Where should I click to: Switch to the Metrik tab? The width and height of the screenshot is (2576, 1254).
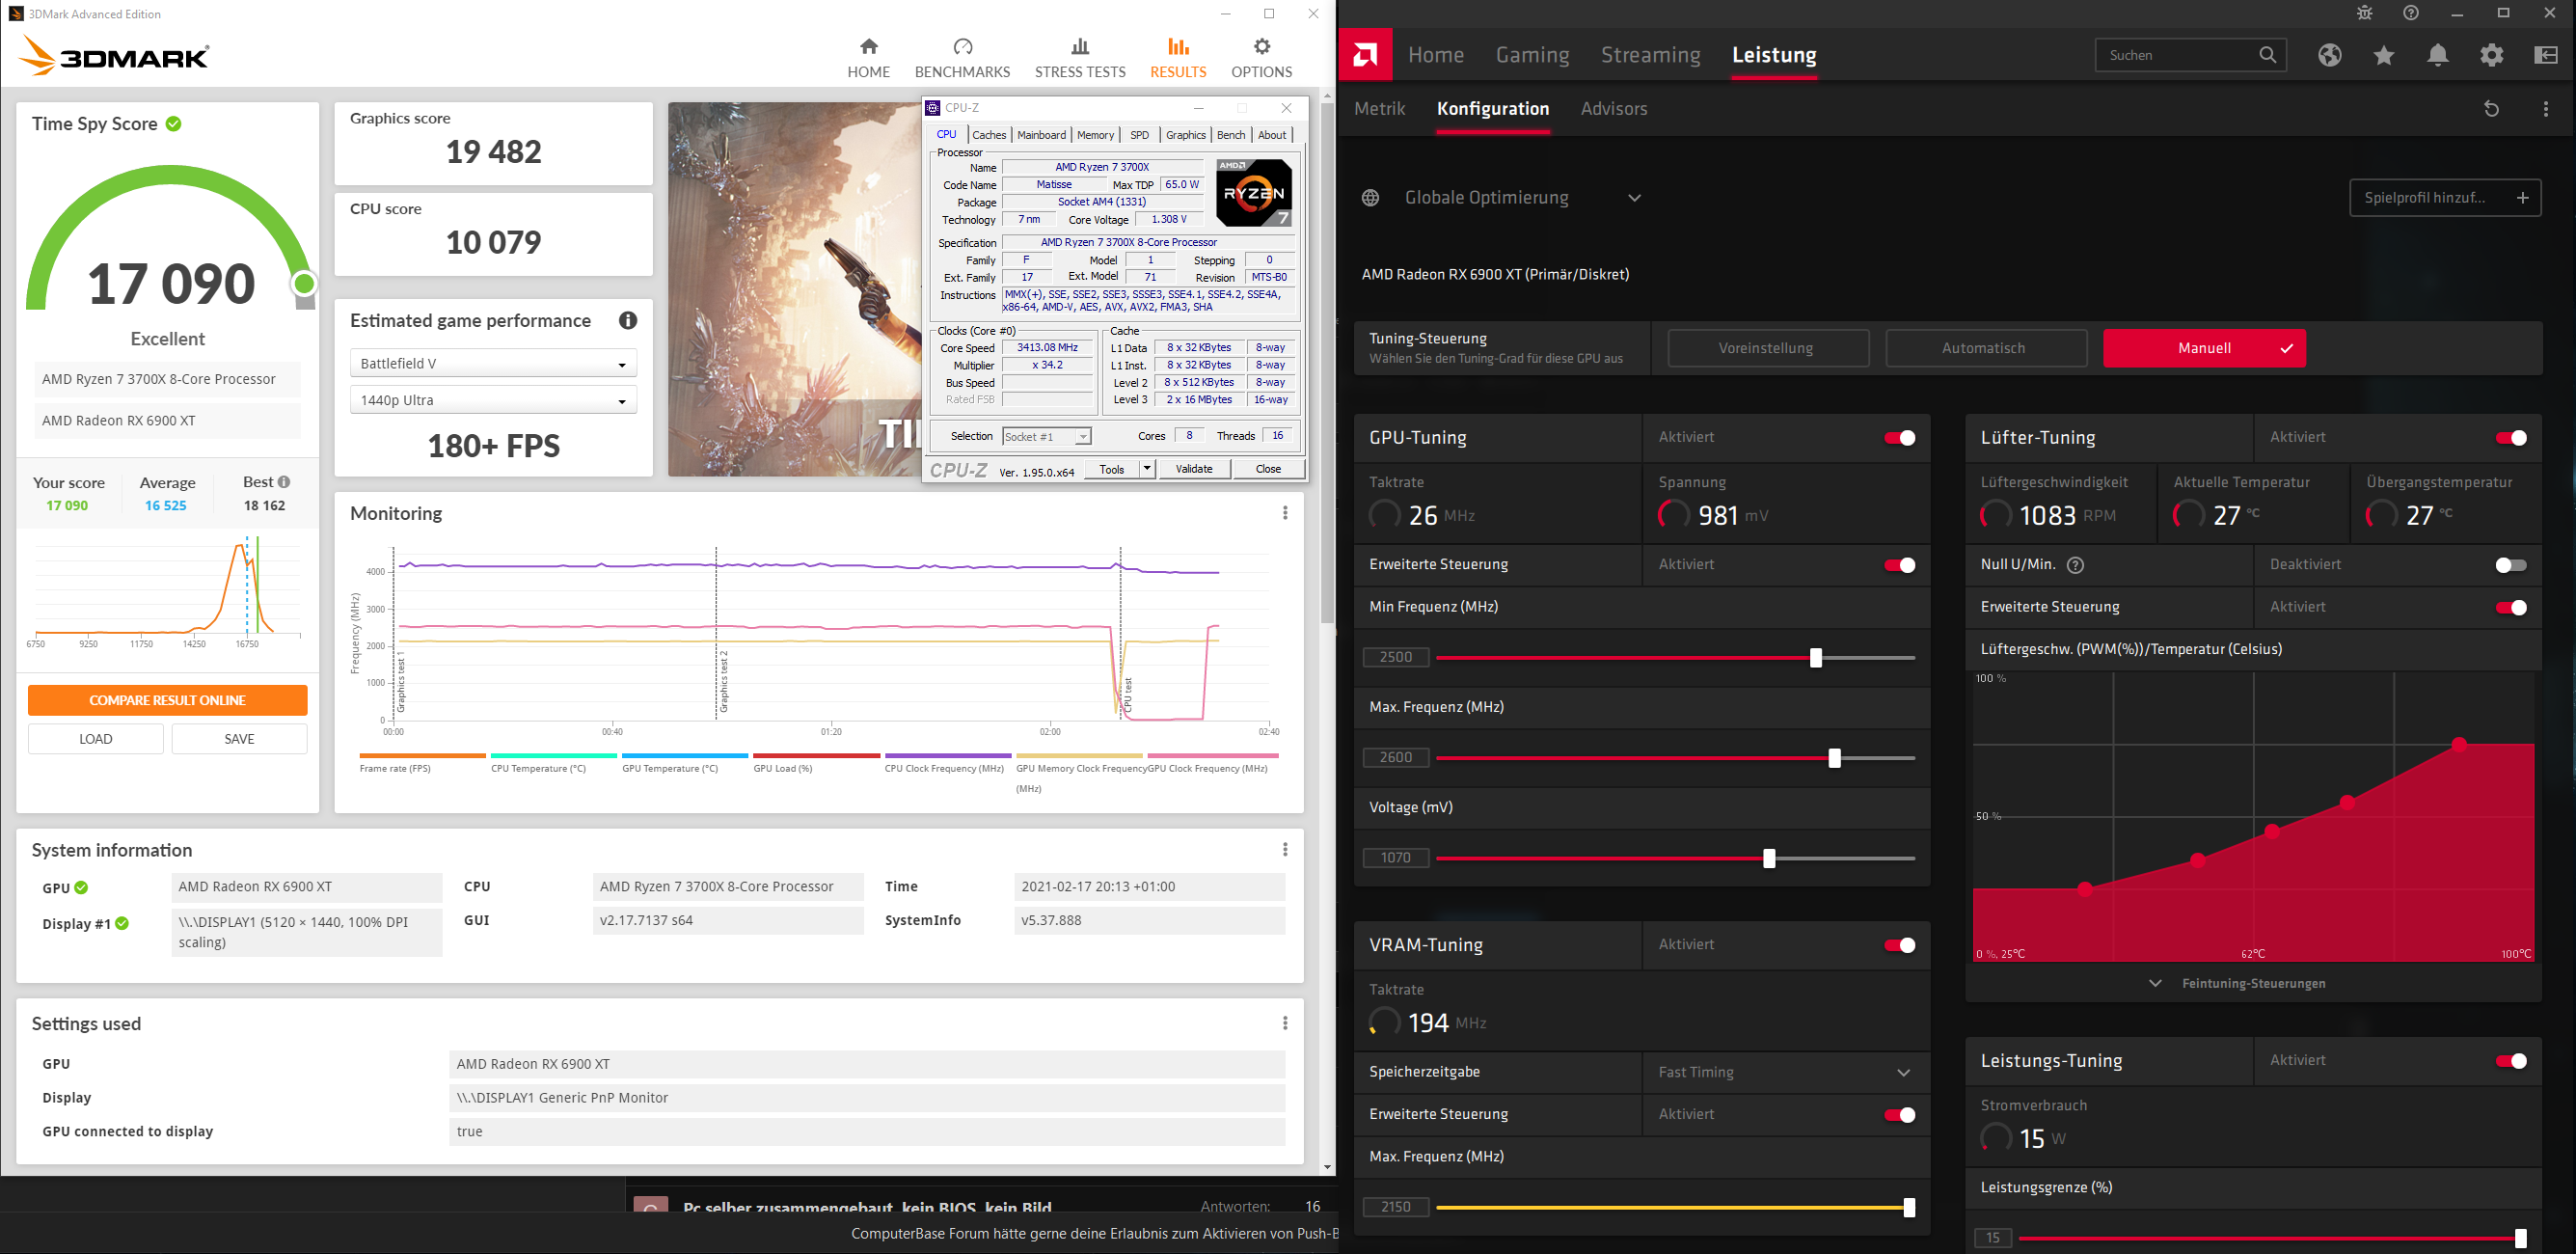point(1379,109)
